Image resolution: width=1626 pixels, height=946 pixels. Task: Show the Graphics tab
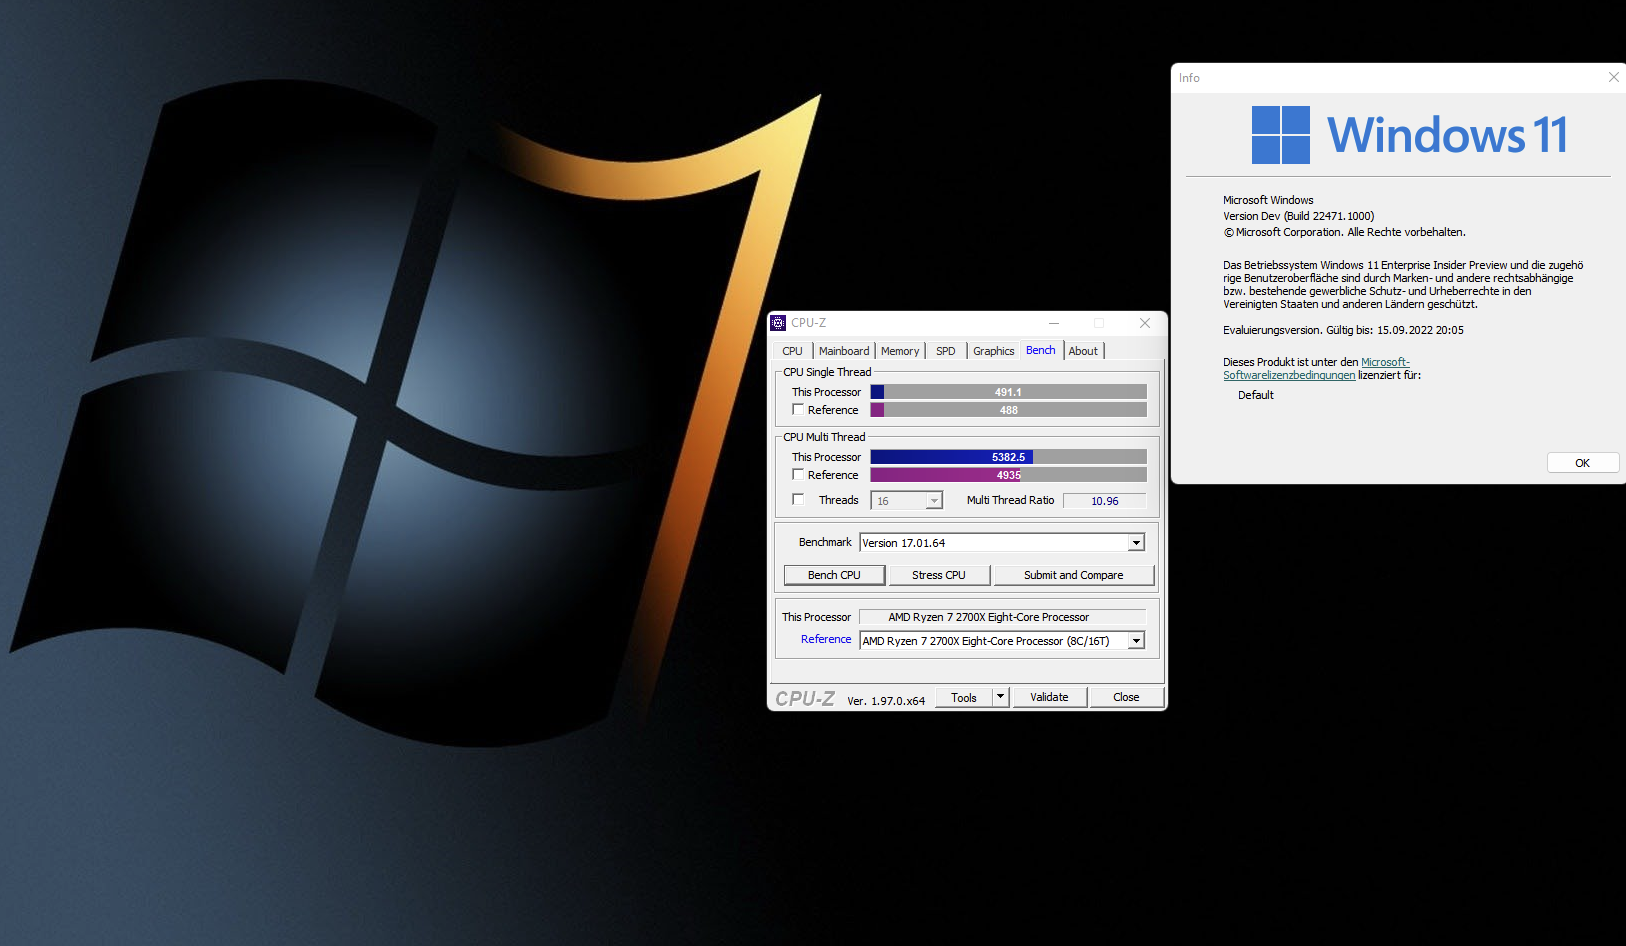pyautogui.click(x=994, y=351)
